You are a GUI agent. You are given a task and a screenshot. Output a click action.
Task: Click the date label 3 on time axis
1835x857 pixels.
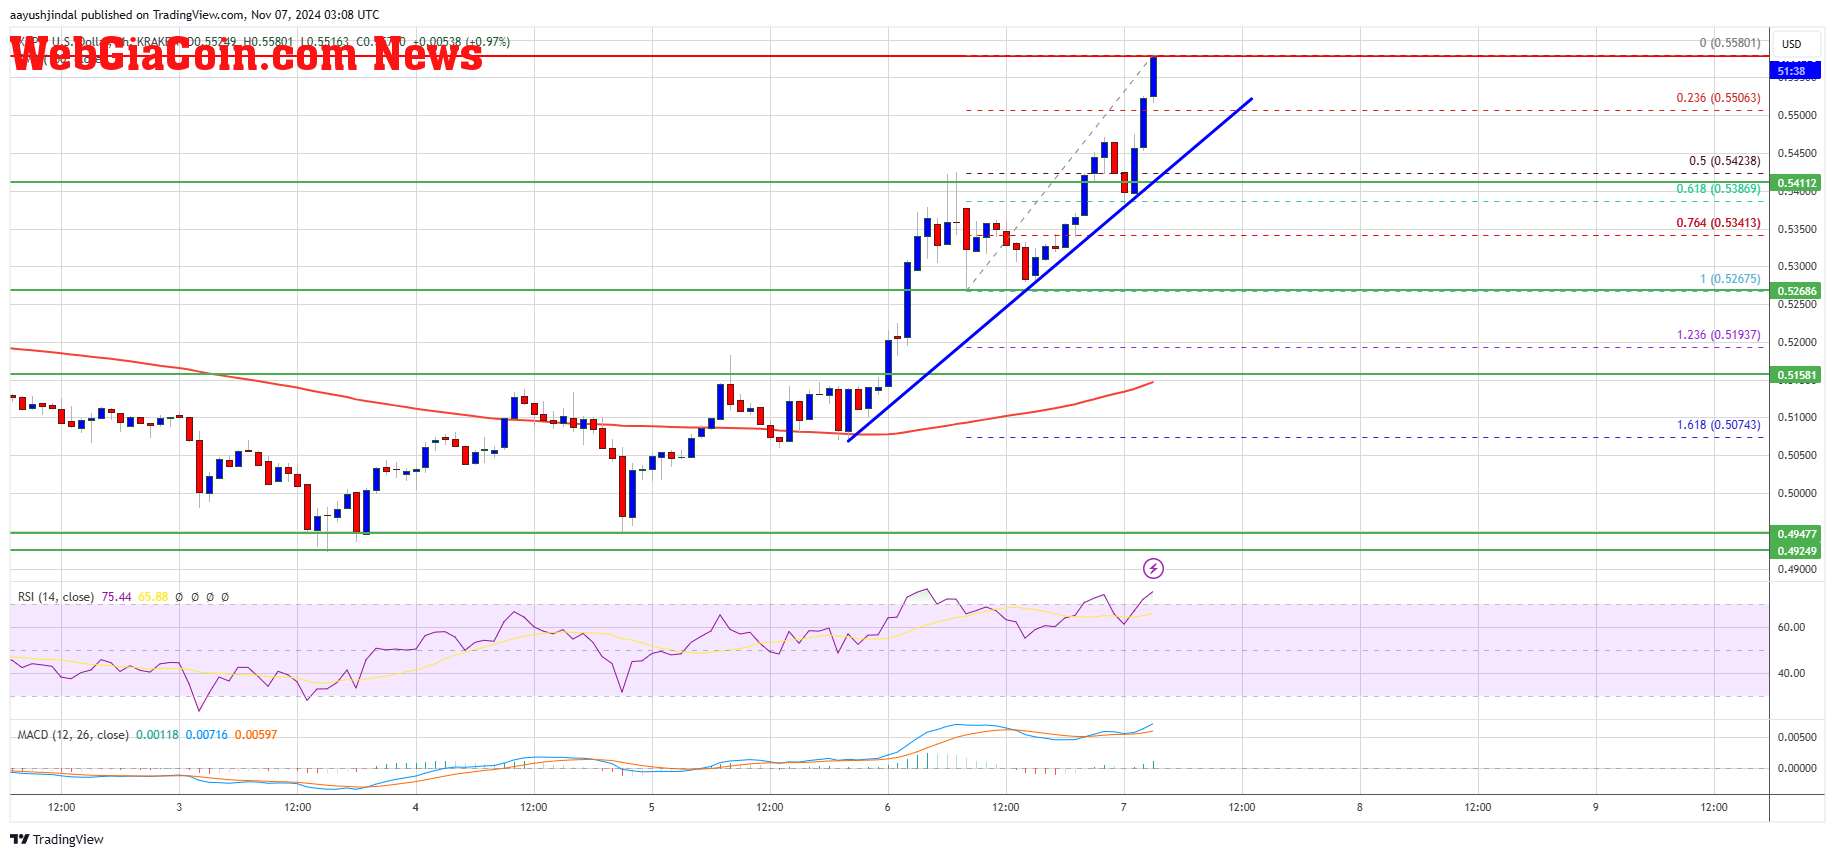pyautogui.click(x=179, y=807)
